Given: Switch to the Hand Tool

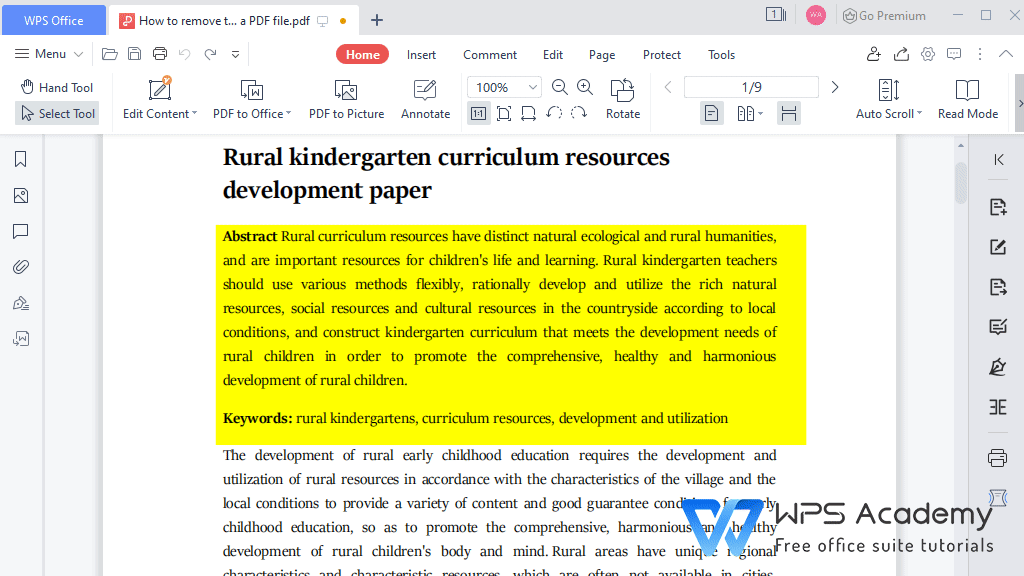Looking at the screenshot, I should point(57,87).
